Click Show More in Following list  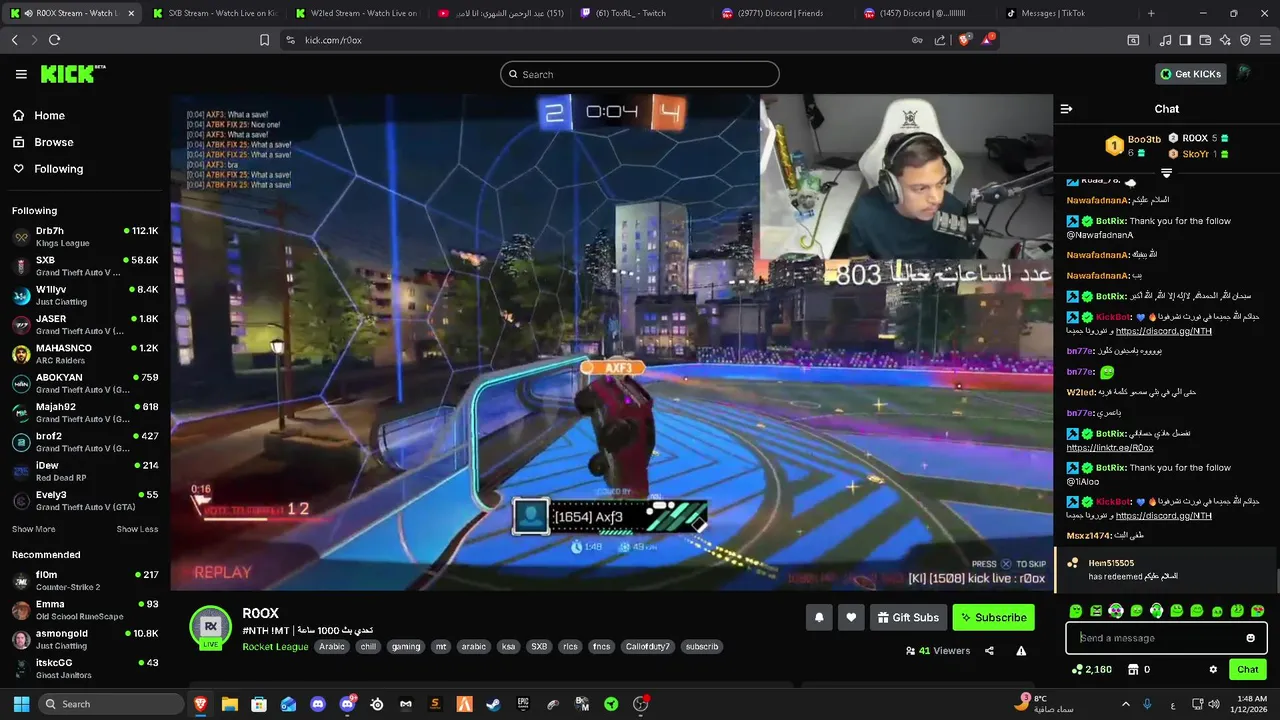point(33,529)
